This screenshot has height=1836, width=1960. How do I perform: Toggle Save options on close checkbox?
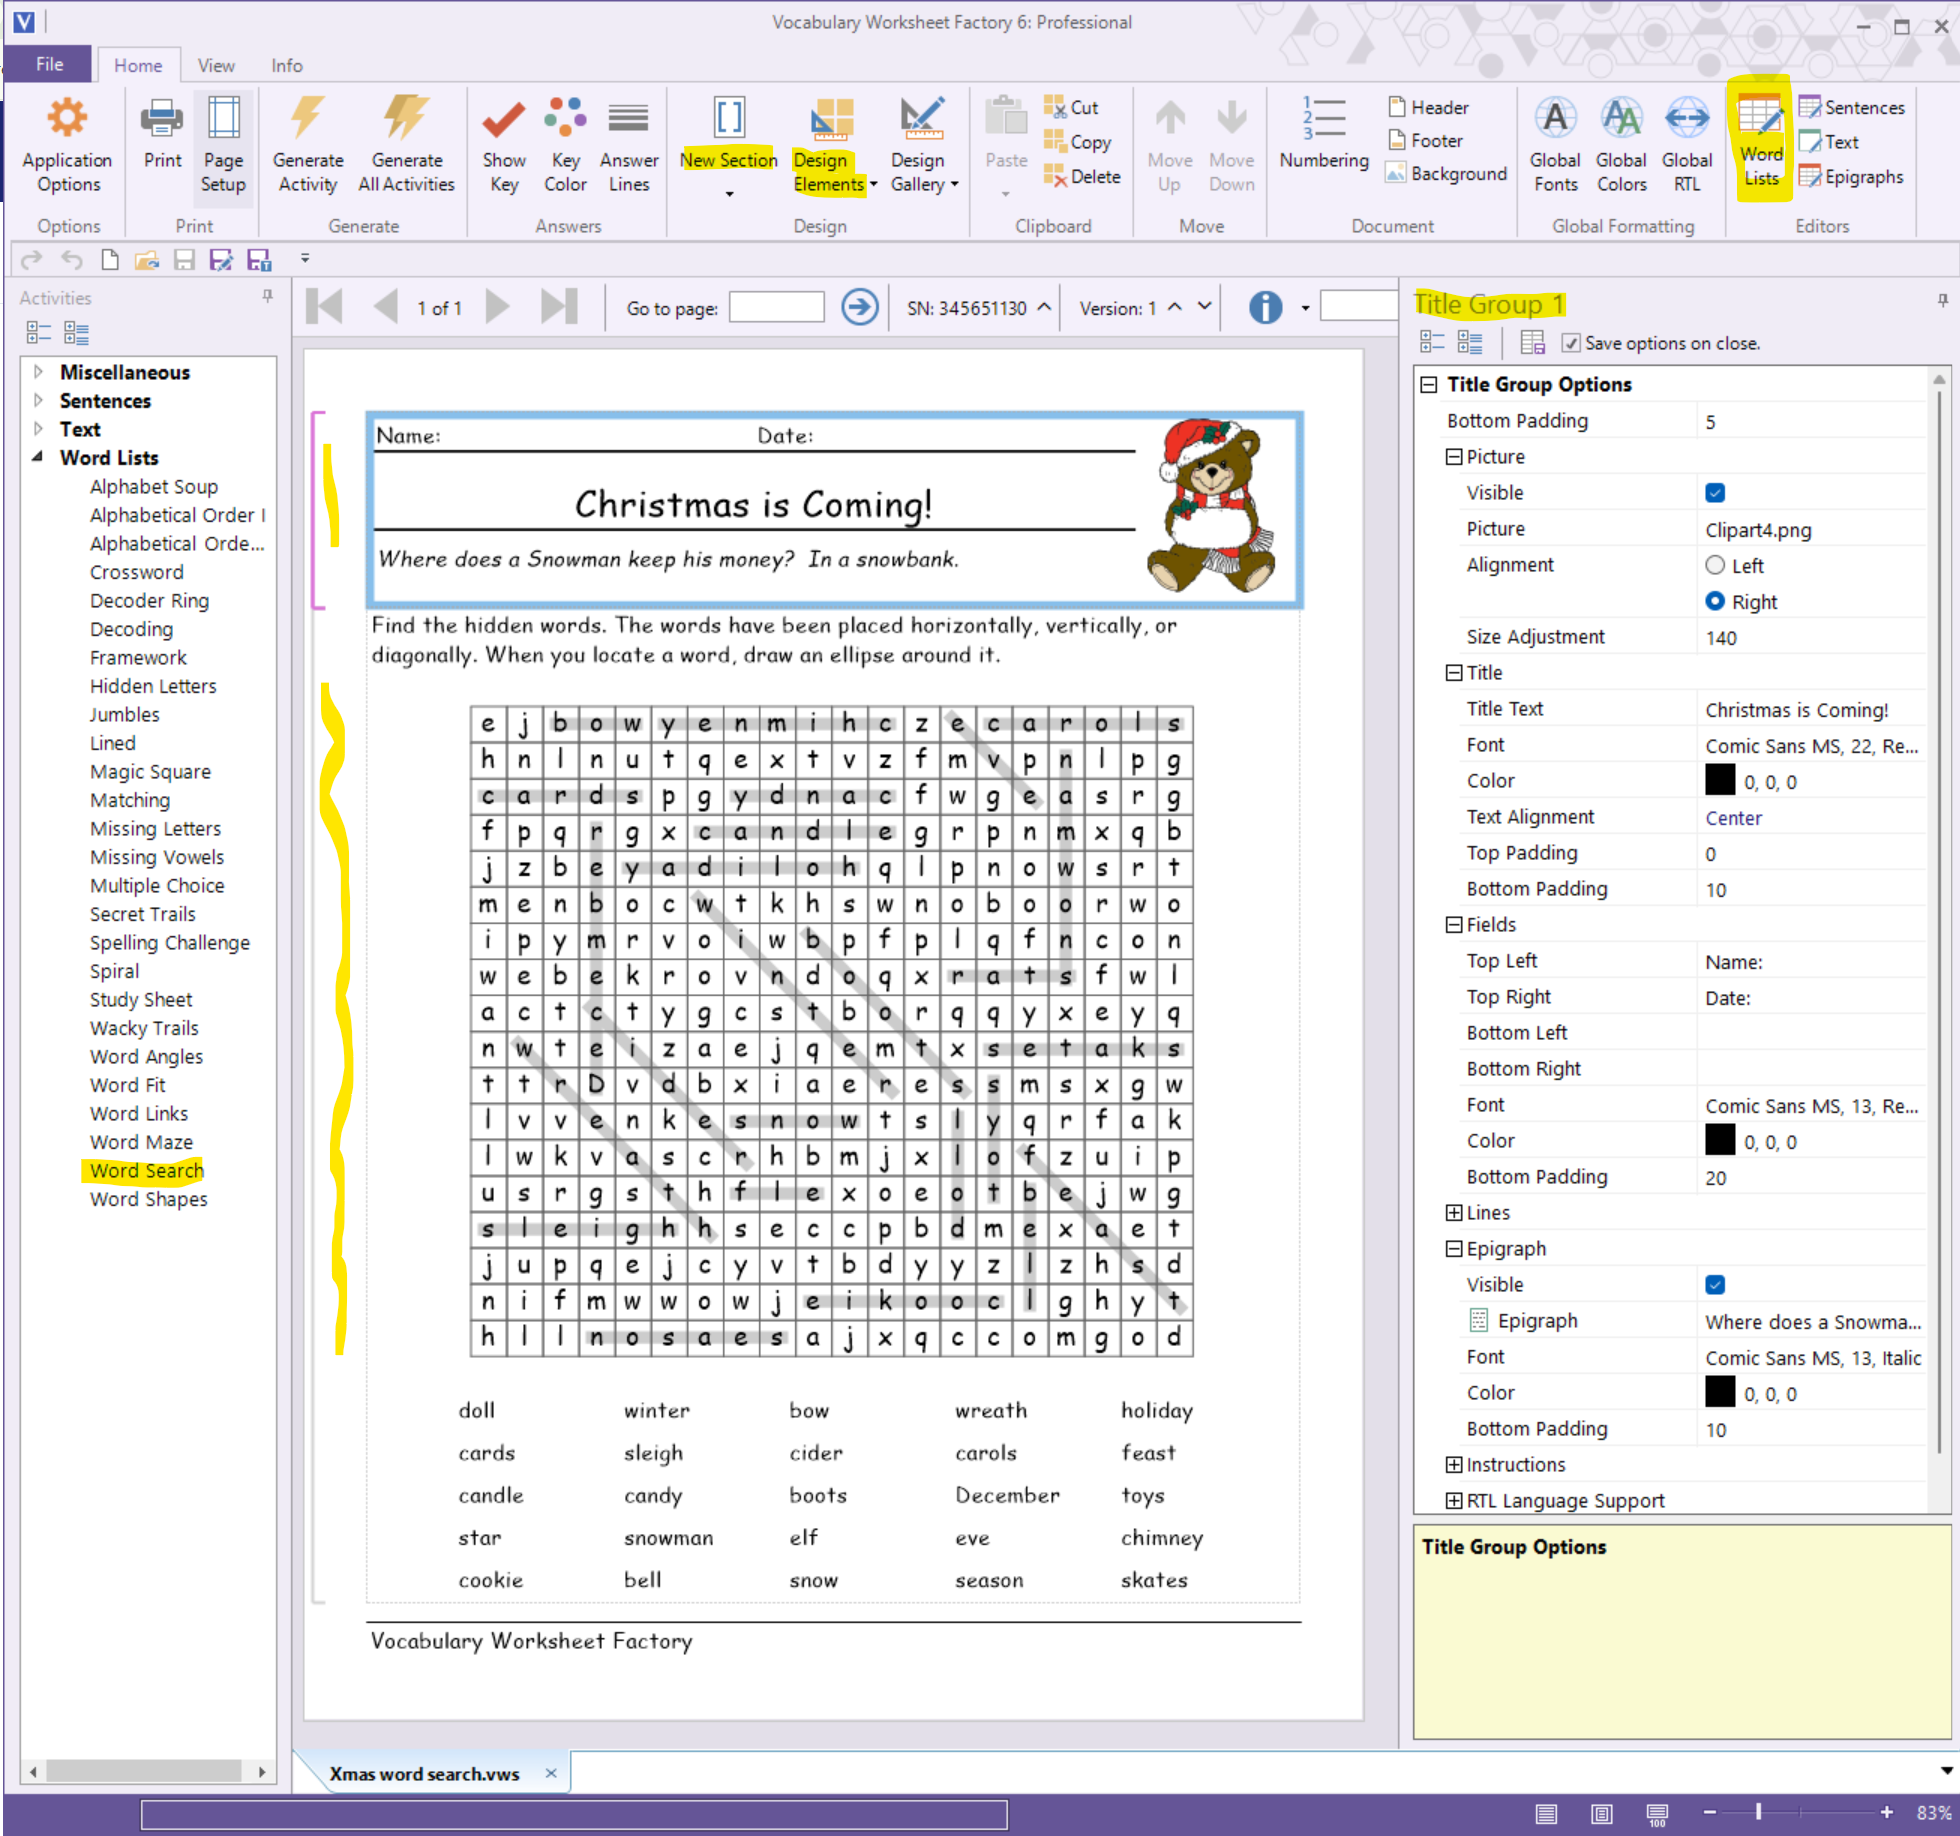coord(1570,343)
